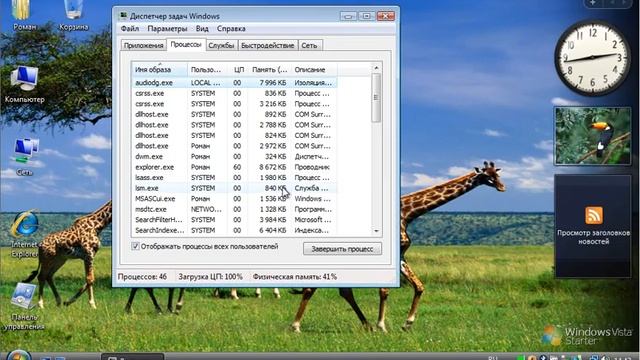
Task: Sort by the ЦП column header
Action: coord(238,69)
